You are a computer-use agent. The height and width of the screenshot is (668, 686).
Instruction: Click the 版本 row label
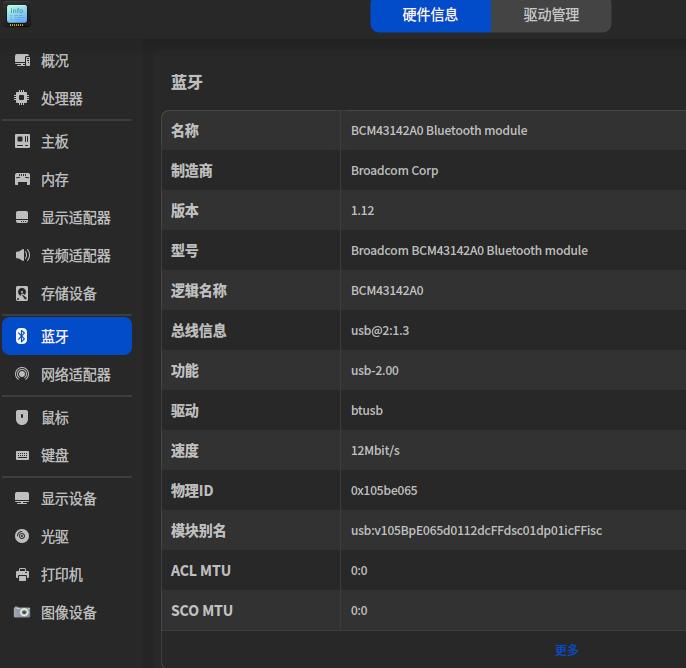(185, 210)
